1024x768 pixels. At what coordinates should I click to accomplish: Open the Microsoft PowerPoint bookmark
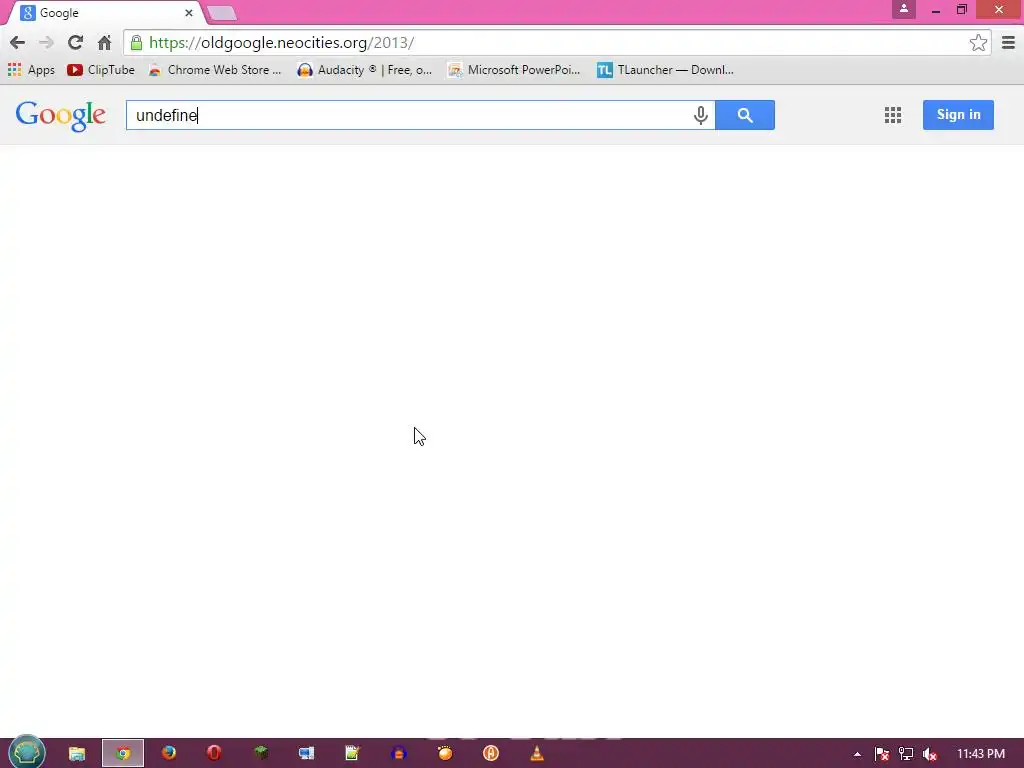pyautogui.click(x=514, y=70)
